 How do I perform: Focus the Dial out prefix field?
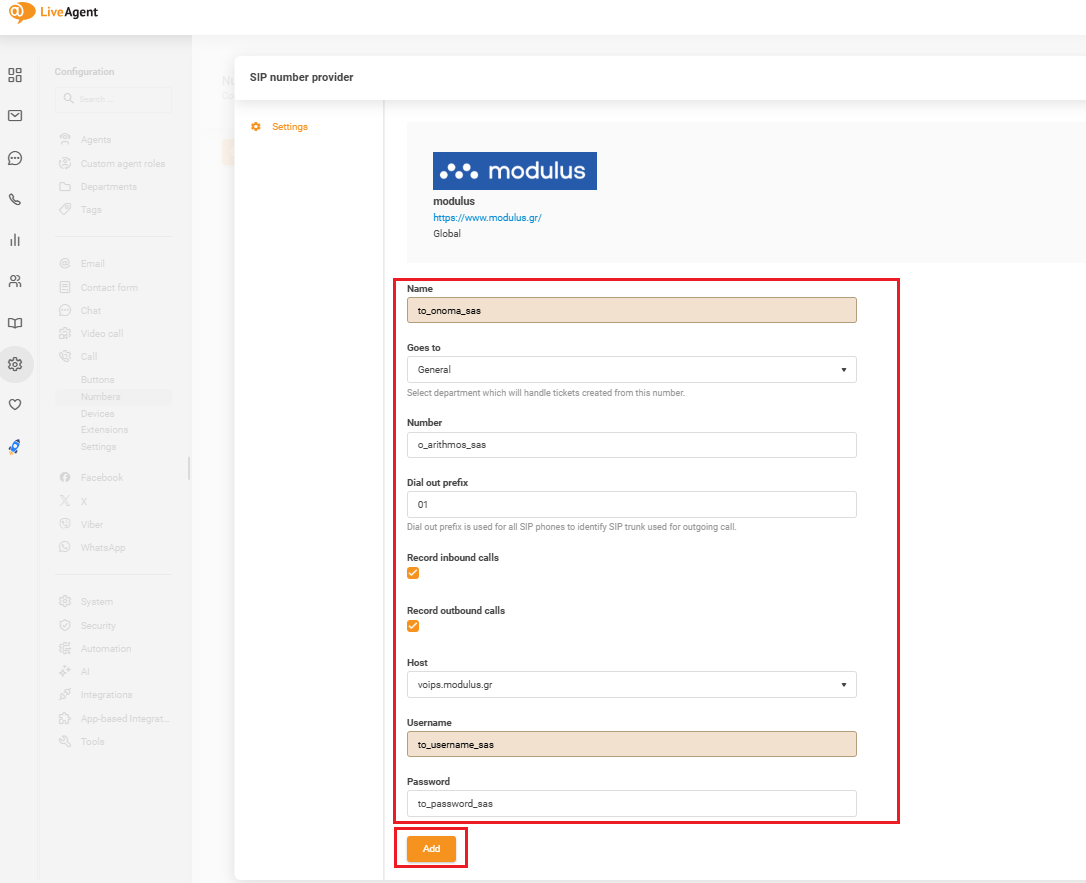pyautogui.click(x=631, y=505)
